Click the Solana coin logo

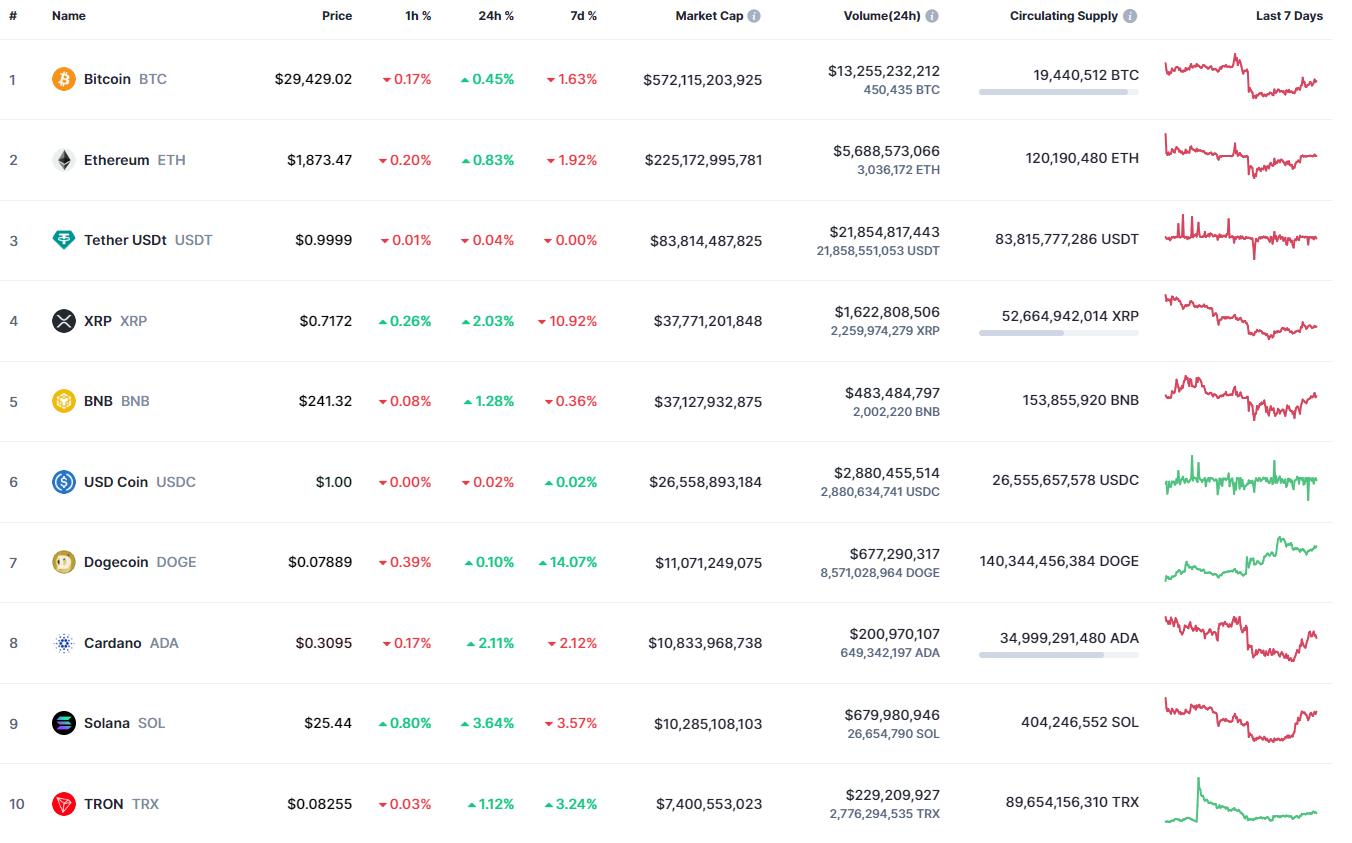[63, 723]
